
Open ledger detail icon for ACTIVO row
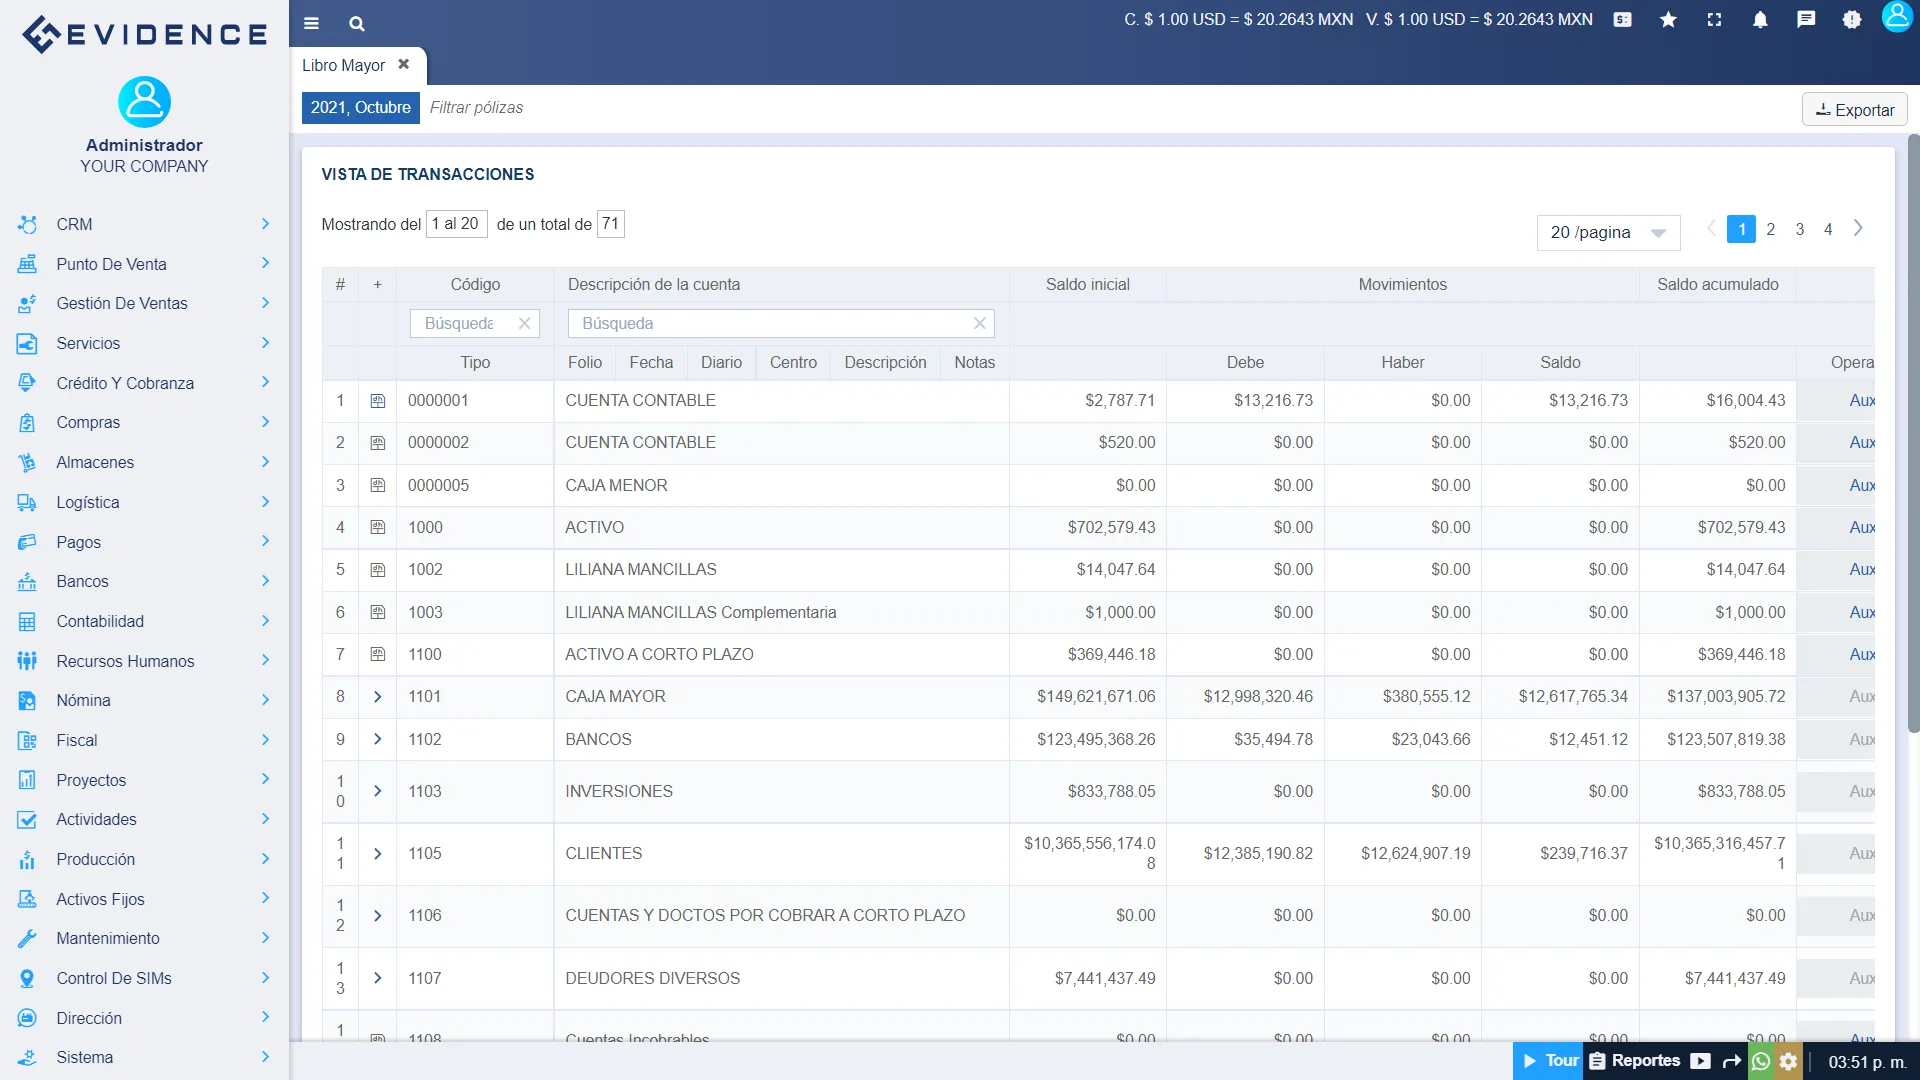coord(378,527)
